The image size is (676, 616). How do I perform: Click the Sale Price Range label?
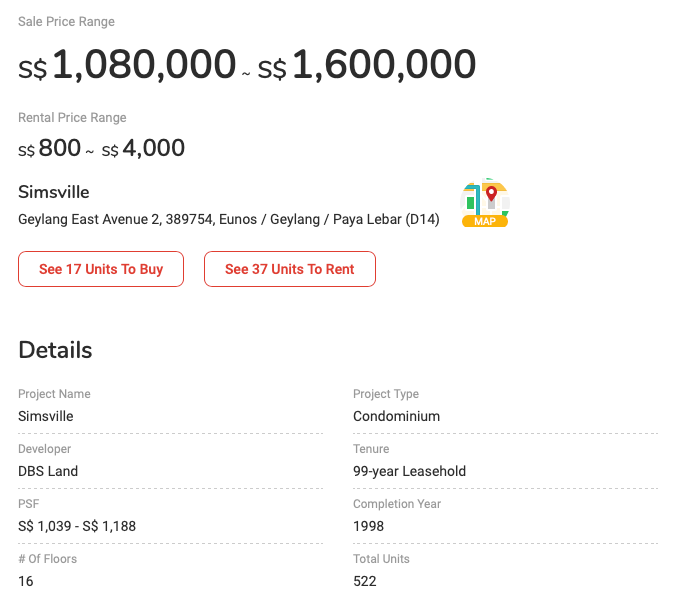click(x=66, y=22)
